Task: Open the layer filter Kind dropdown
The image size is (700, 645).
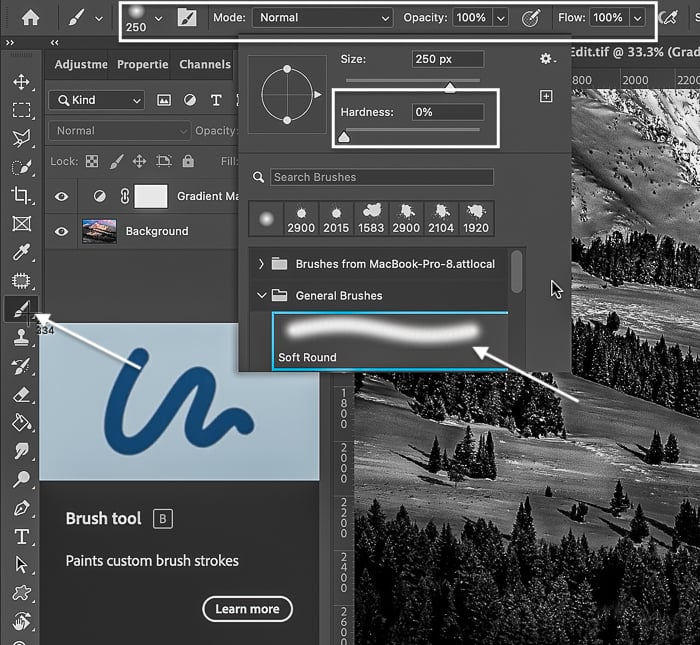Action: point(96,100)
